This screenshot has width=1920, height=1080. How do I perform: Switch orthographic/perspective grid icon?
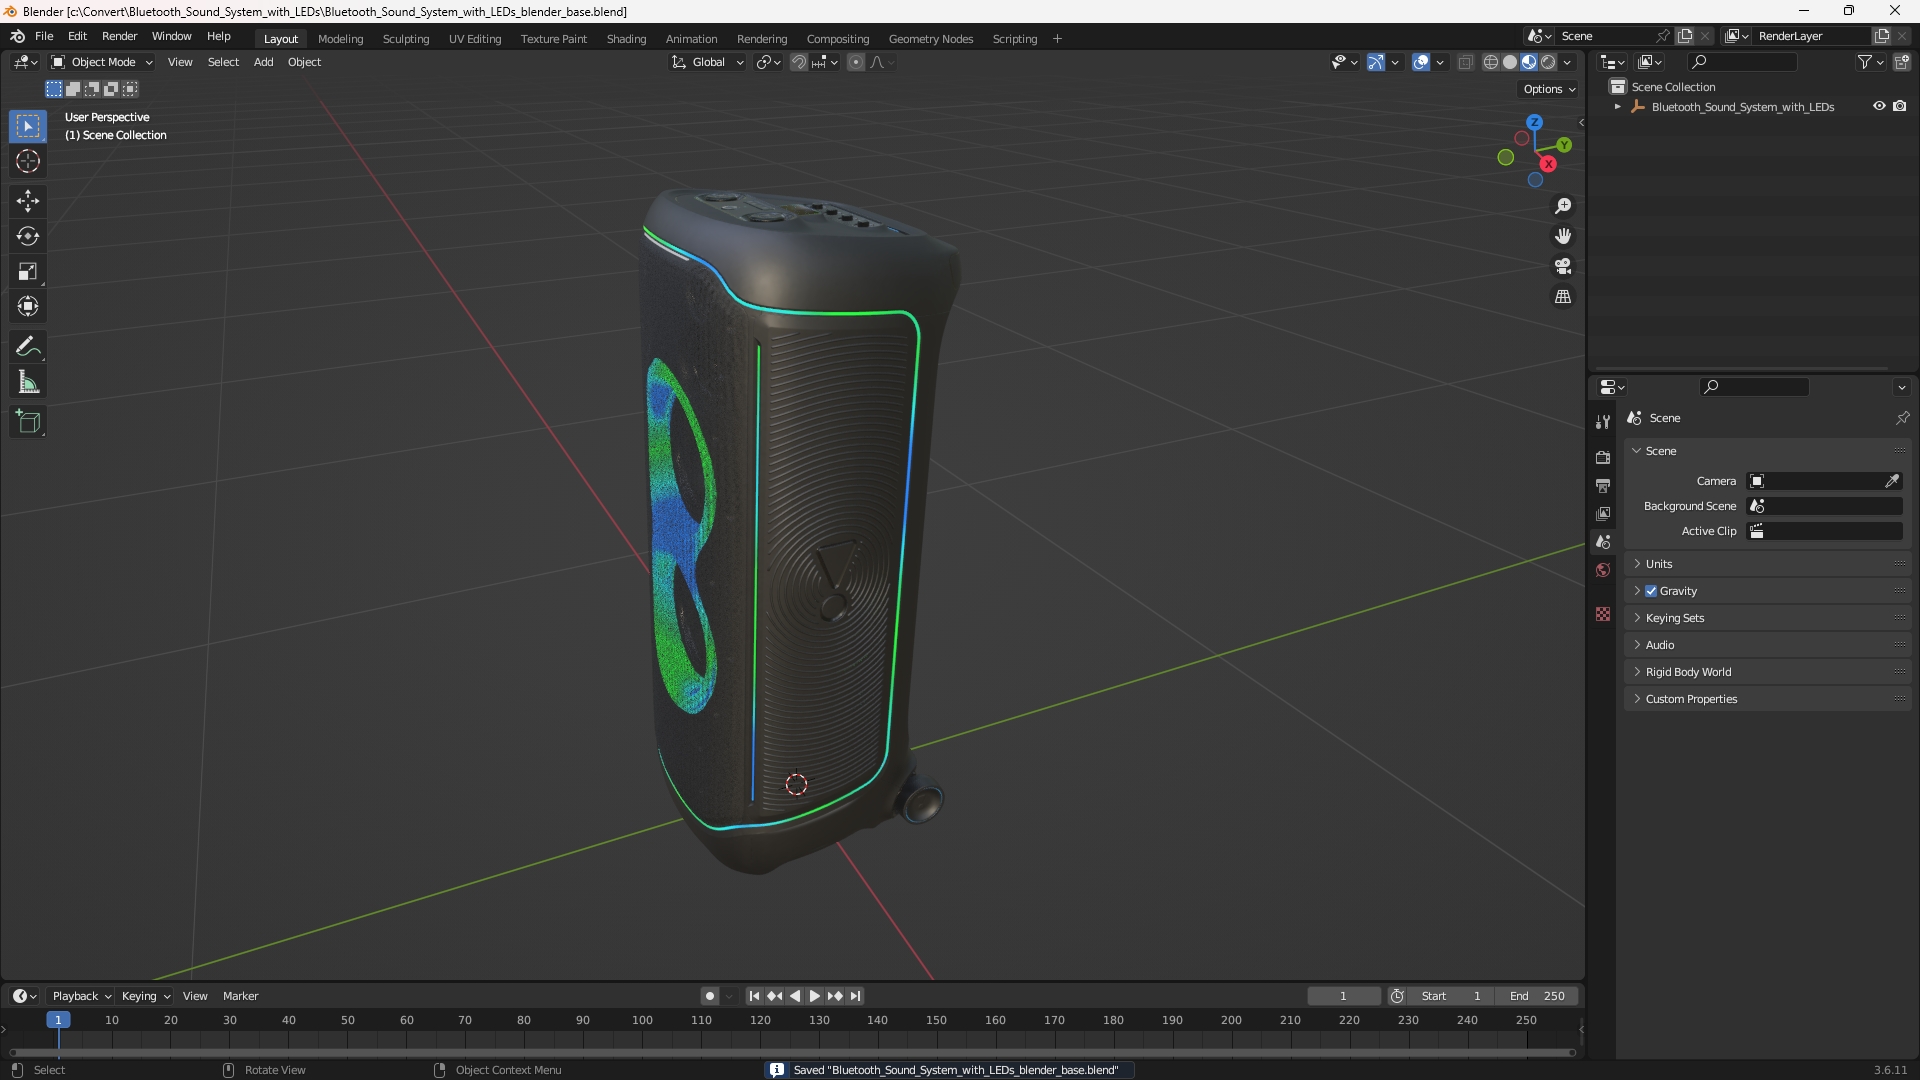click(1563, 297)
